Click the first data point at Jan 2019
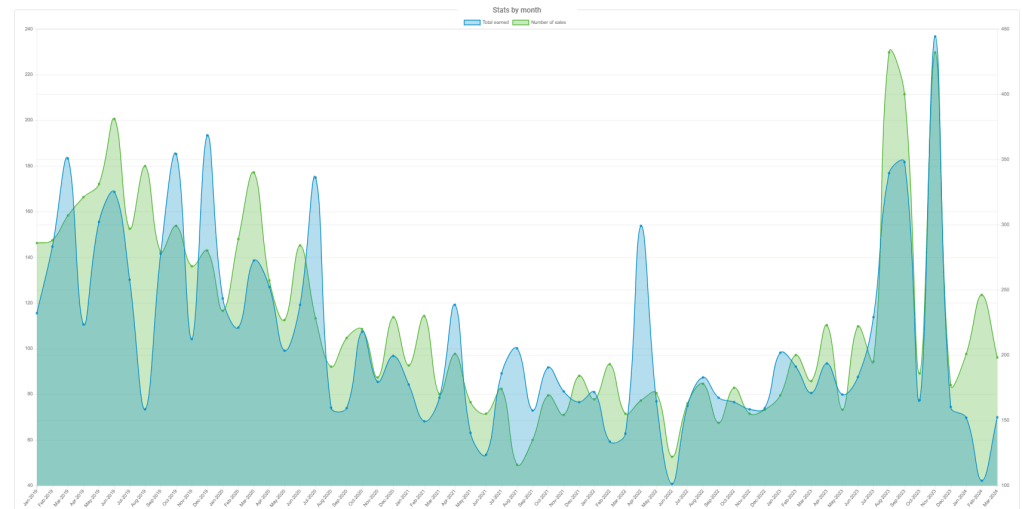Image resolution: width=1022 pixels, height=509 pixels. [37, 313]
